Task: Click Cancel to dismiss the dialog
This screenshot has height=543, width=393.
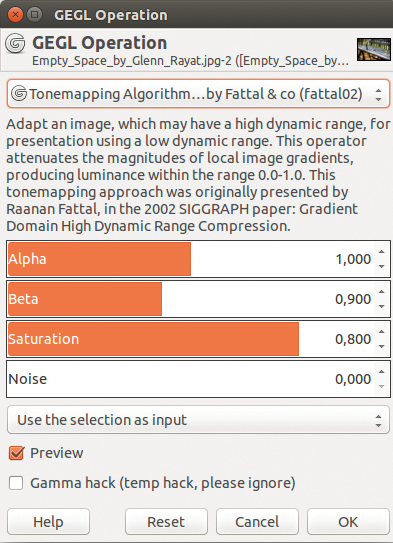Action: point(257,522)
